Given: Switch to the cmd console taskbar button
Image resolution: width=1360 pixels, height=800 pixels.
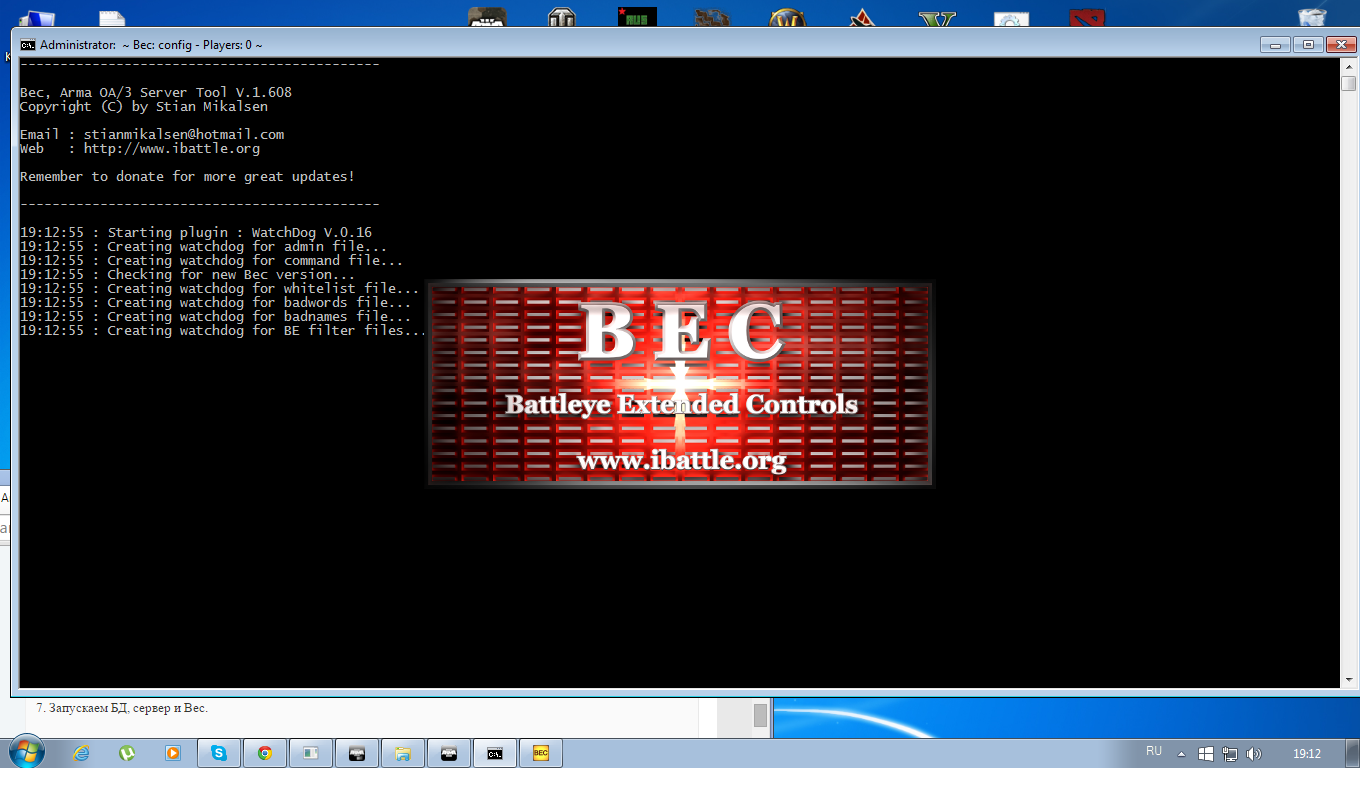Looking at the screenshot, I should (495, 753).
